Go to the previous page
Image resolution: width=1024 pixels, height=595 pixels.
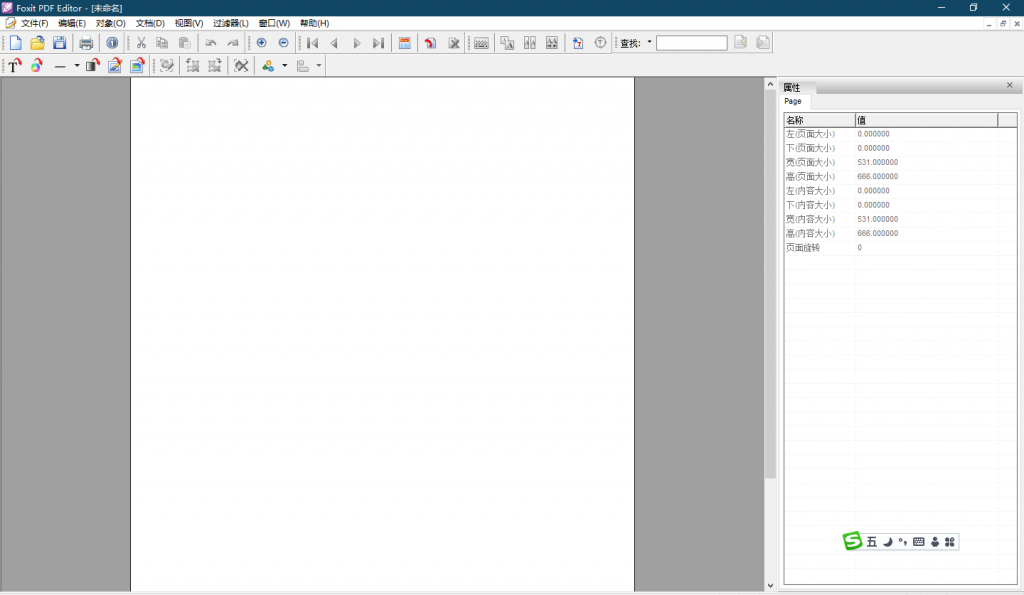click(334, 43)
